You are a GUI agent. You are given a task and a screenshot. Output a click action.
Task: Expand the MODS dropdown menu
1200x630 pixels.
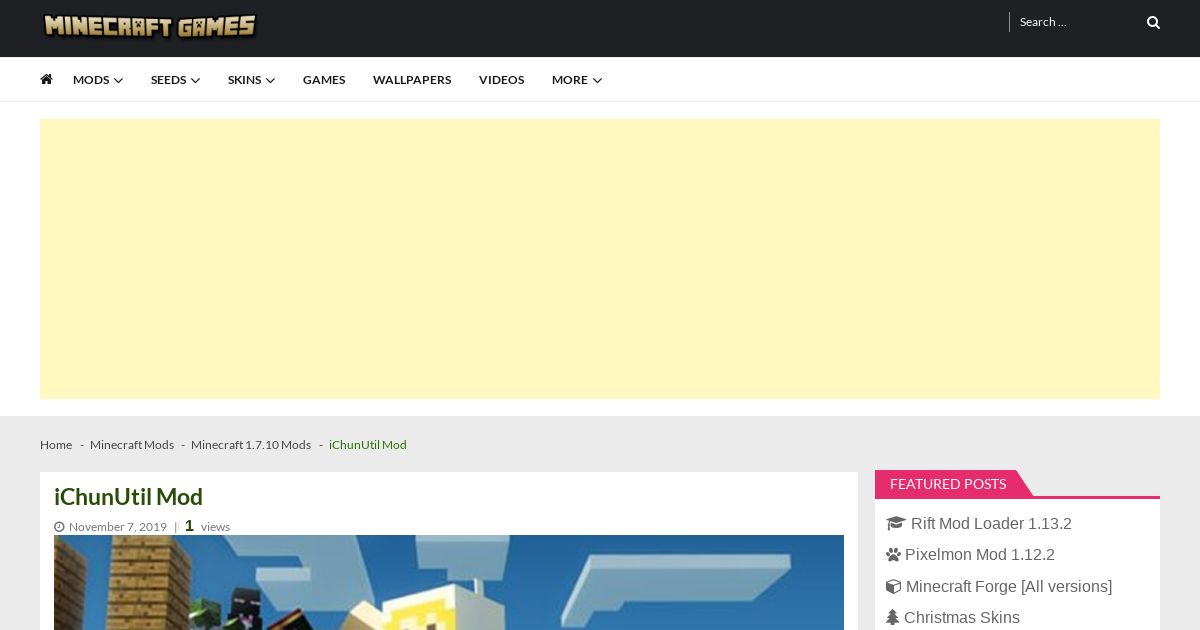(x=98, y=80)
